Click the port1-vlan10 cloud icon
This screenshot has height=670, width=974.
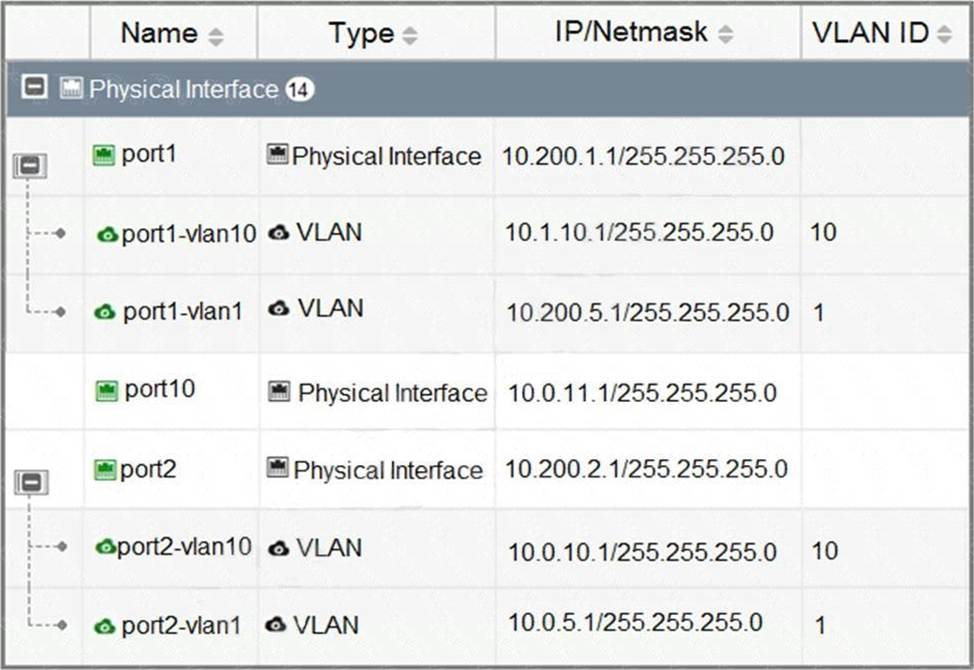coord(107,234)
